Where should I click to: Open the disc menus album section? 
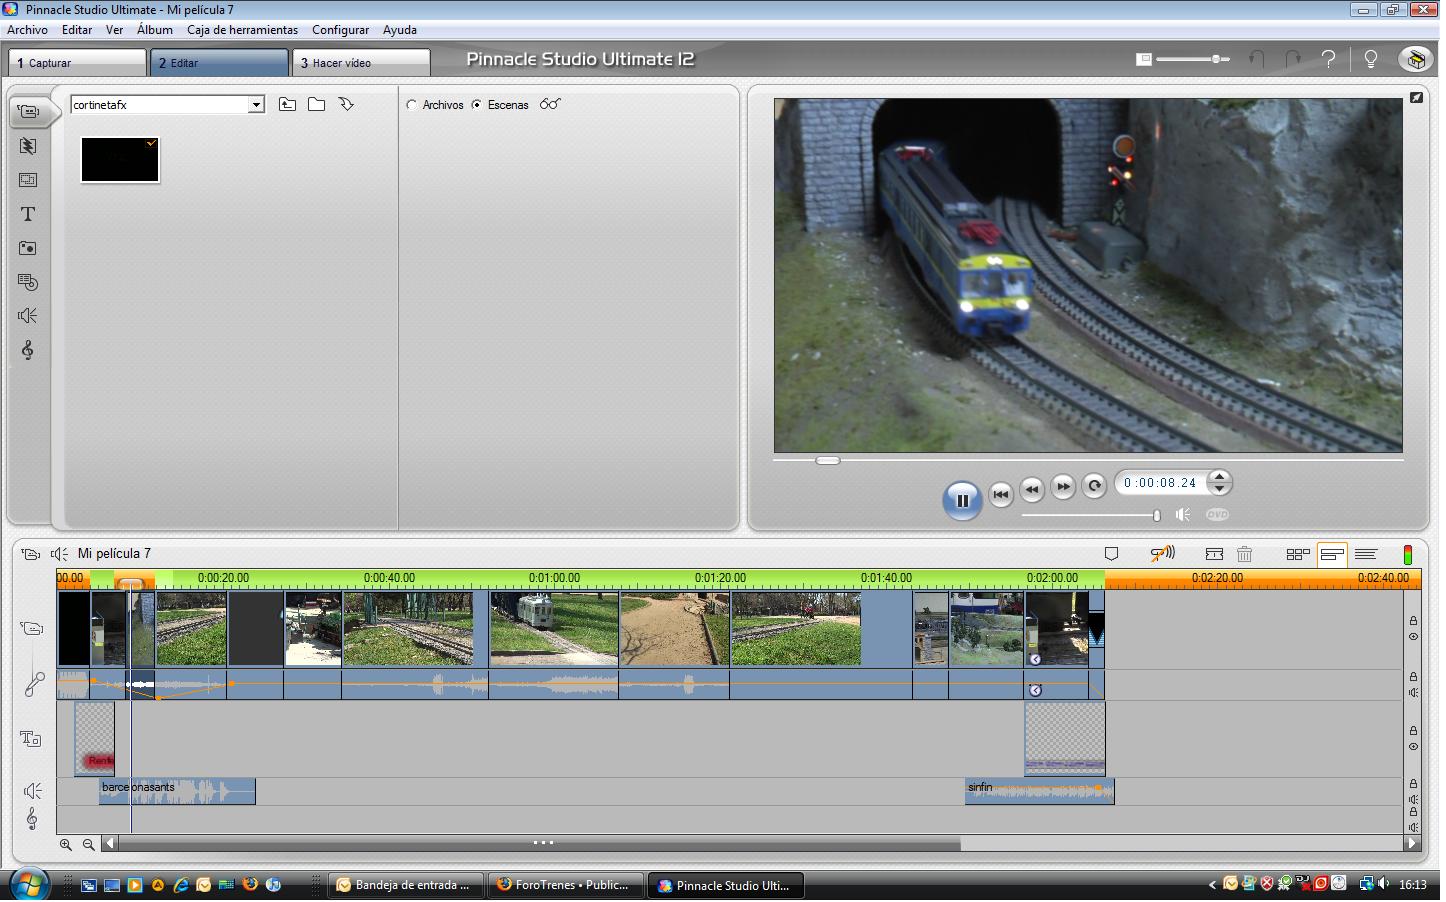28,282
